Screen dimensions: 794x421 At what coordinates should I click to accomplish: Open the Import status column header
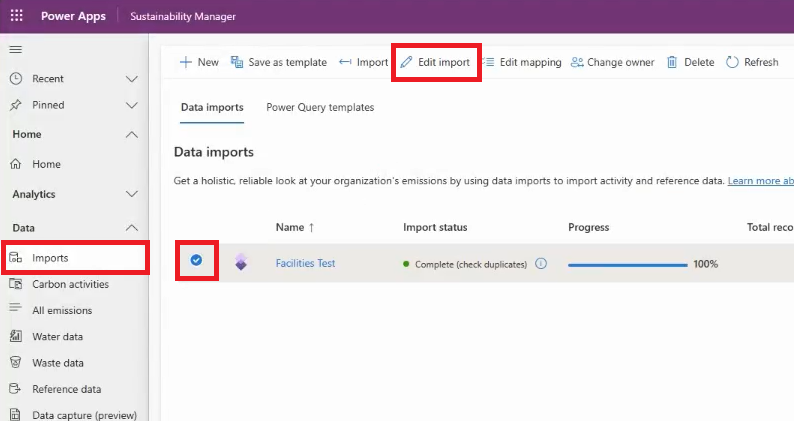pyautogui.click(x=435, y=227)
